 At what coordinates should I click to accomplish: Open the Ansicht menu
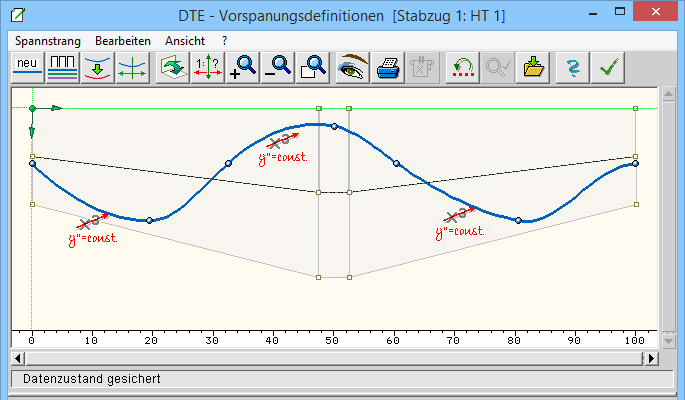pyautogui.click(x=186, y=40)
